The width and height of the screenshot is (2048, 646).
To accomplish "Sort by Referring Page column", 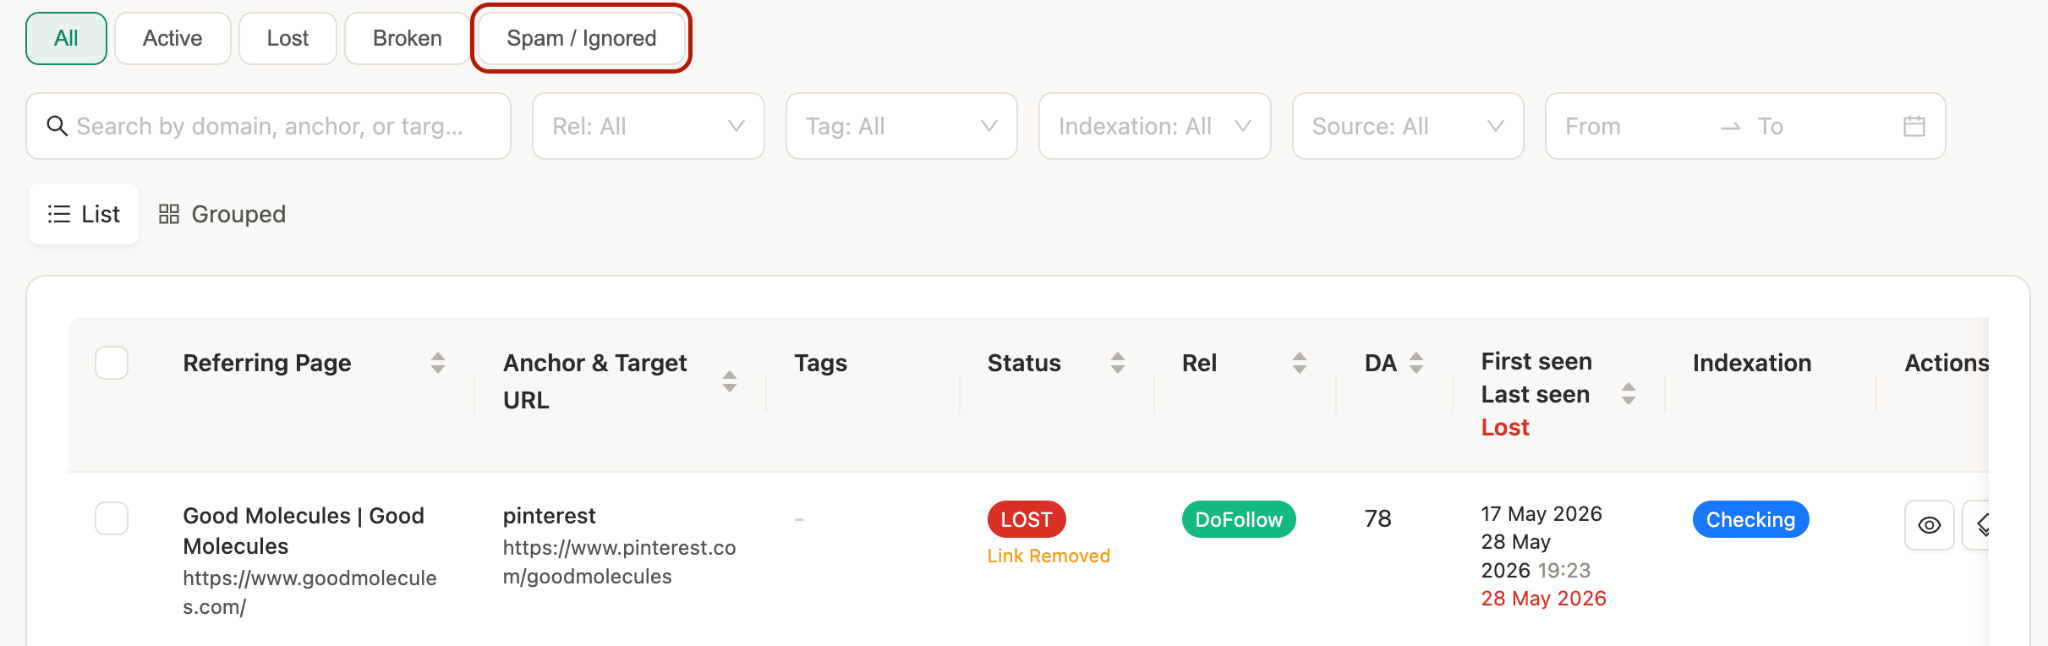I will pyautogui.click(x=438, y=363).
